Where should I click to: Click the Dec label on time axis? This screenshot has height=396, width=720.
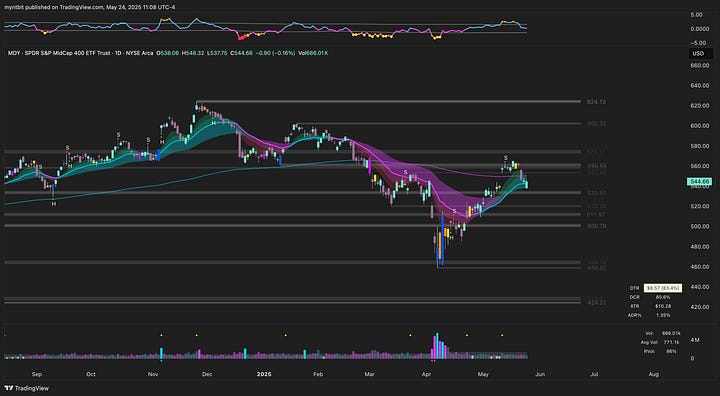(207, 374)
